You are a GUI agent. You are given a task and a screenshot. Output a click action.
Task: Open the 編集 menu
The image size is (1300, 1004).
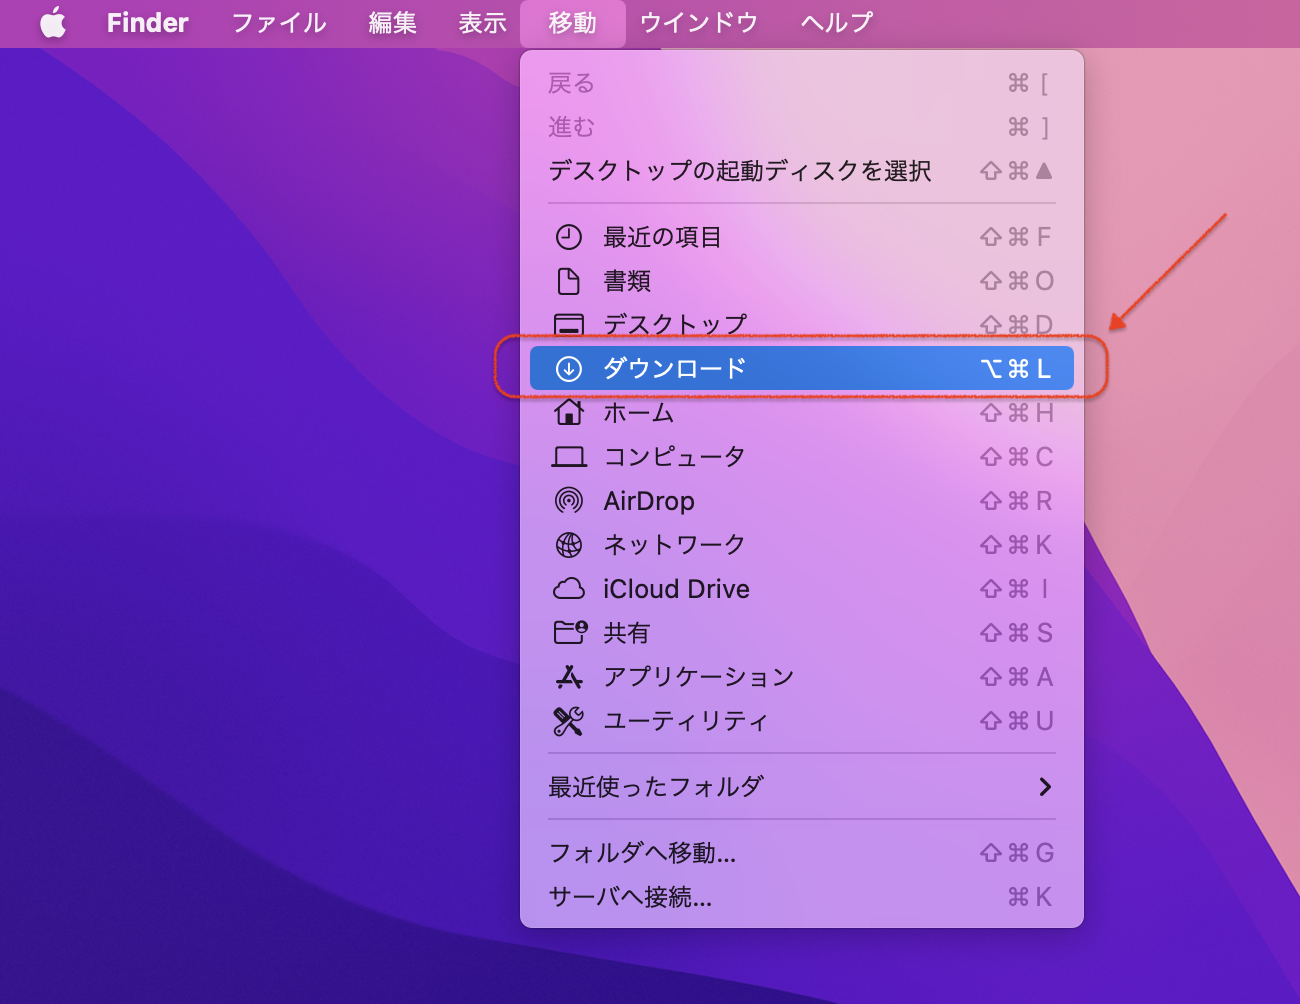tap(392, 22)
